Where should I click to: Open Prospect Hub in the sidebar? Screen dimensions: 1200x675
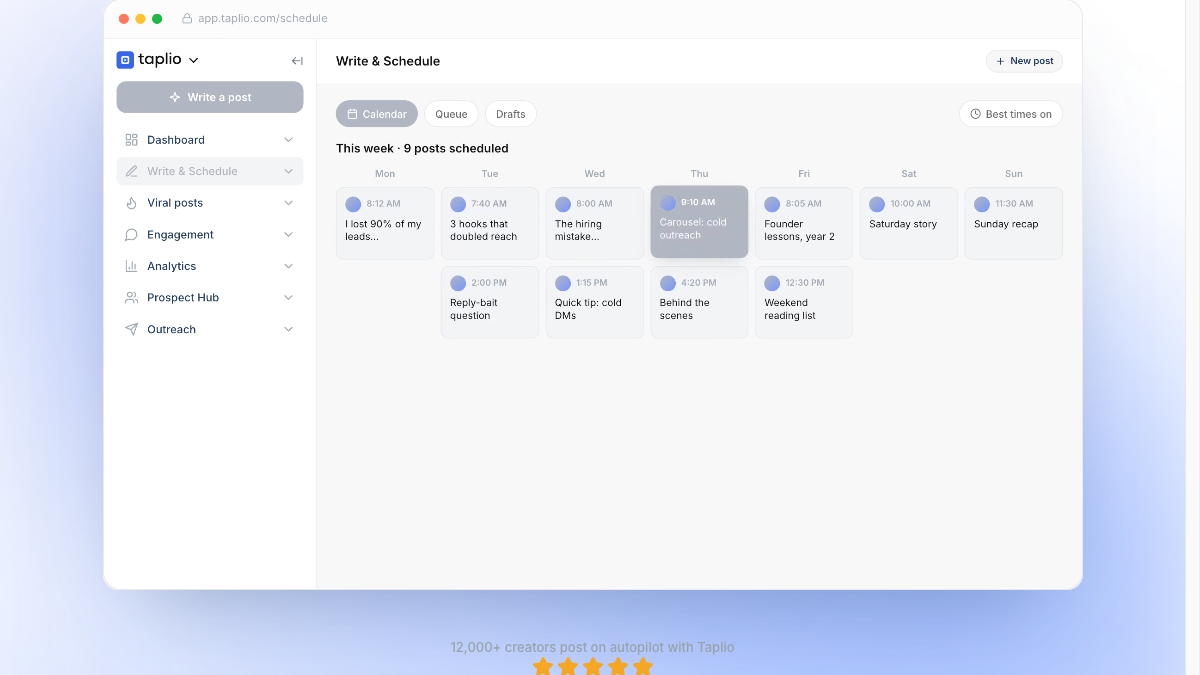click(x=210, y=298)
